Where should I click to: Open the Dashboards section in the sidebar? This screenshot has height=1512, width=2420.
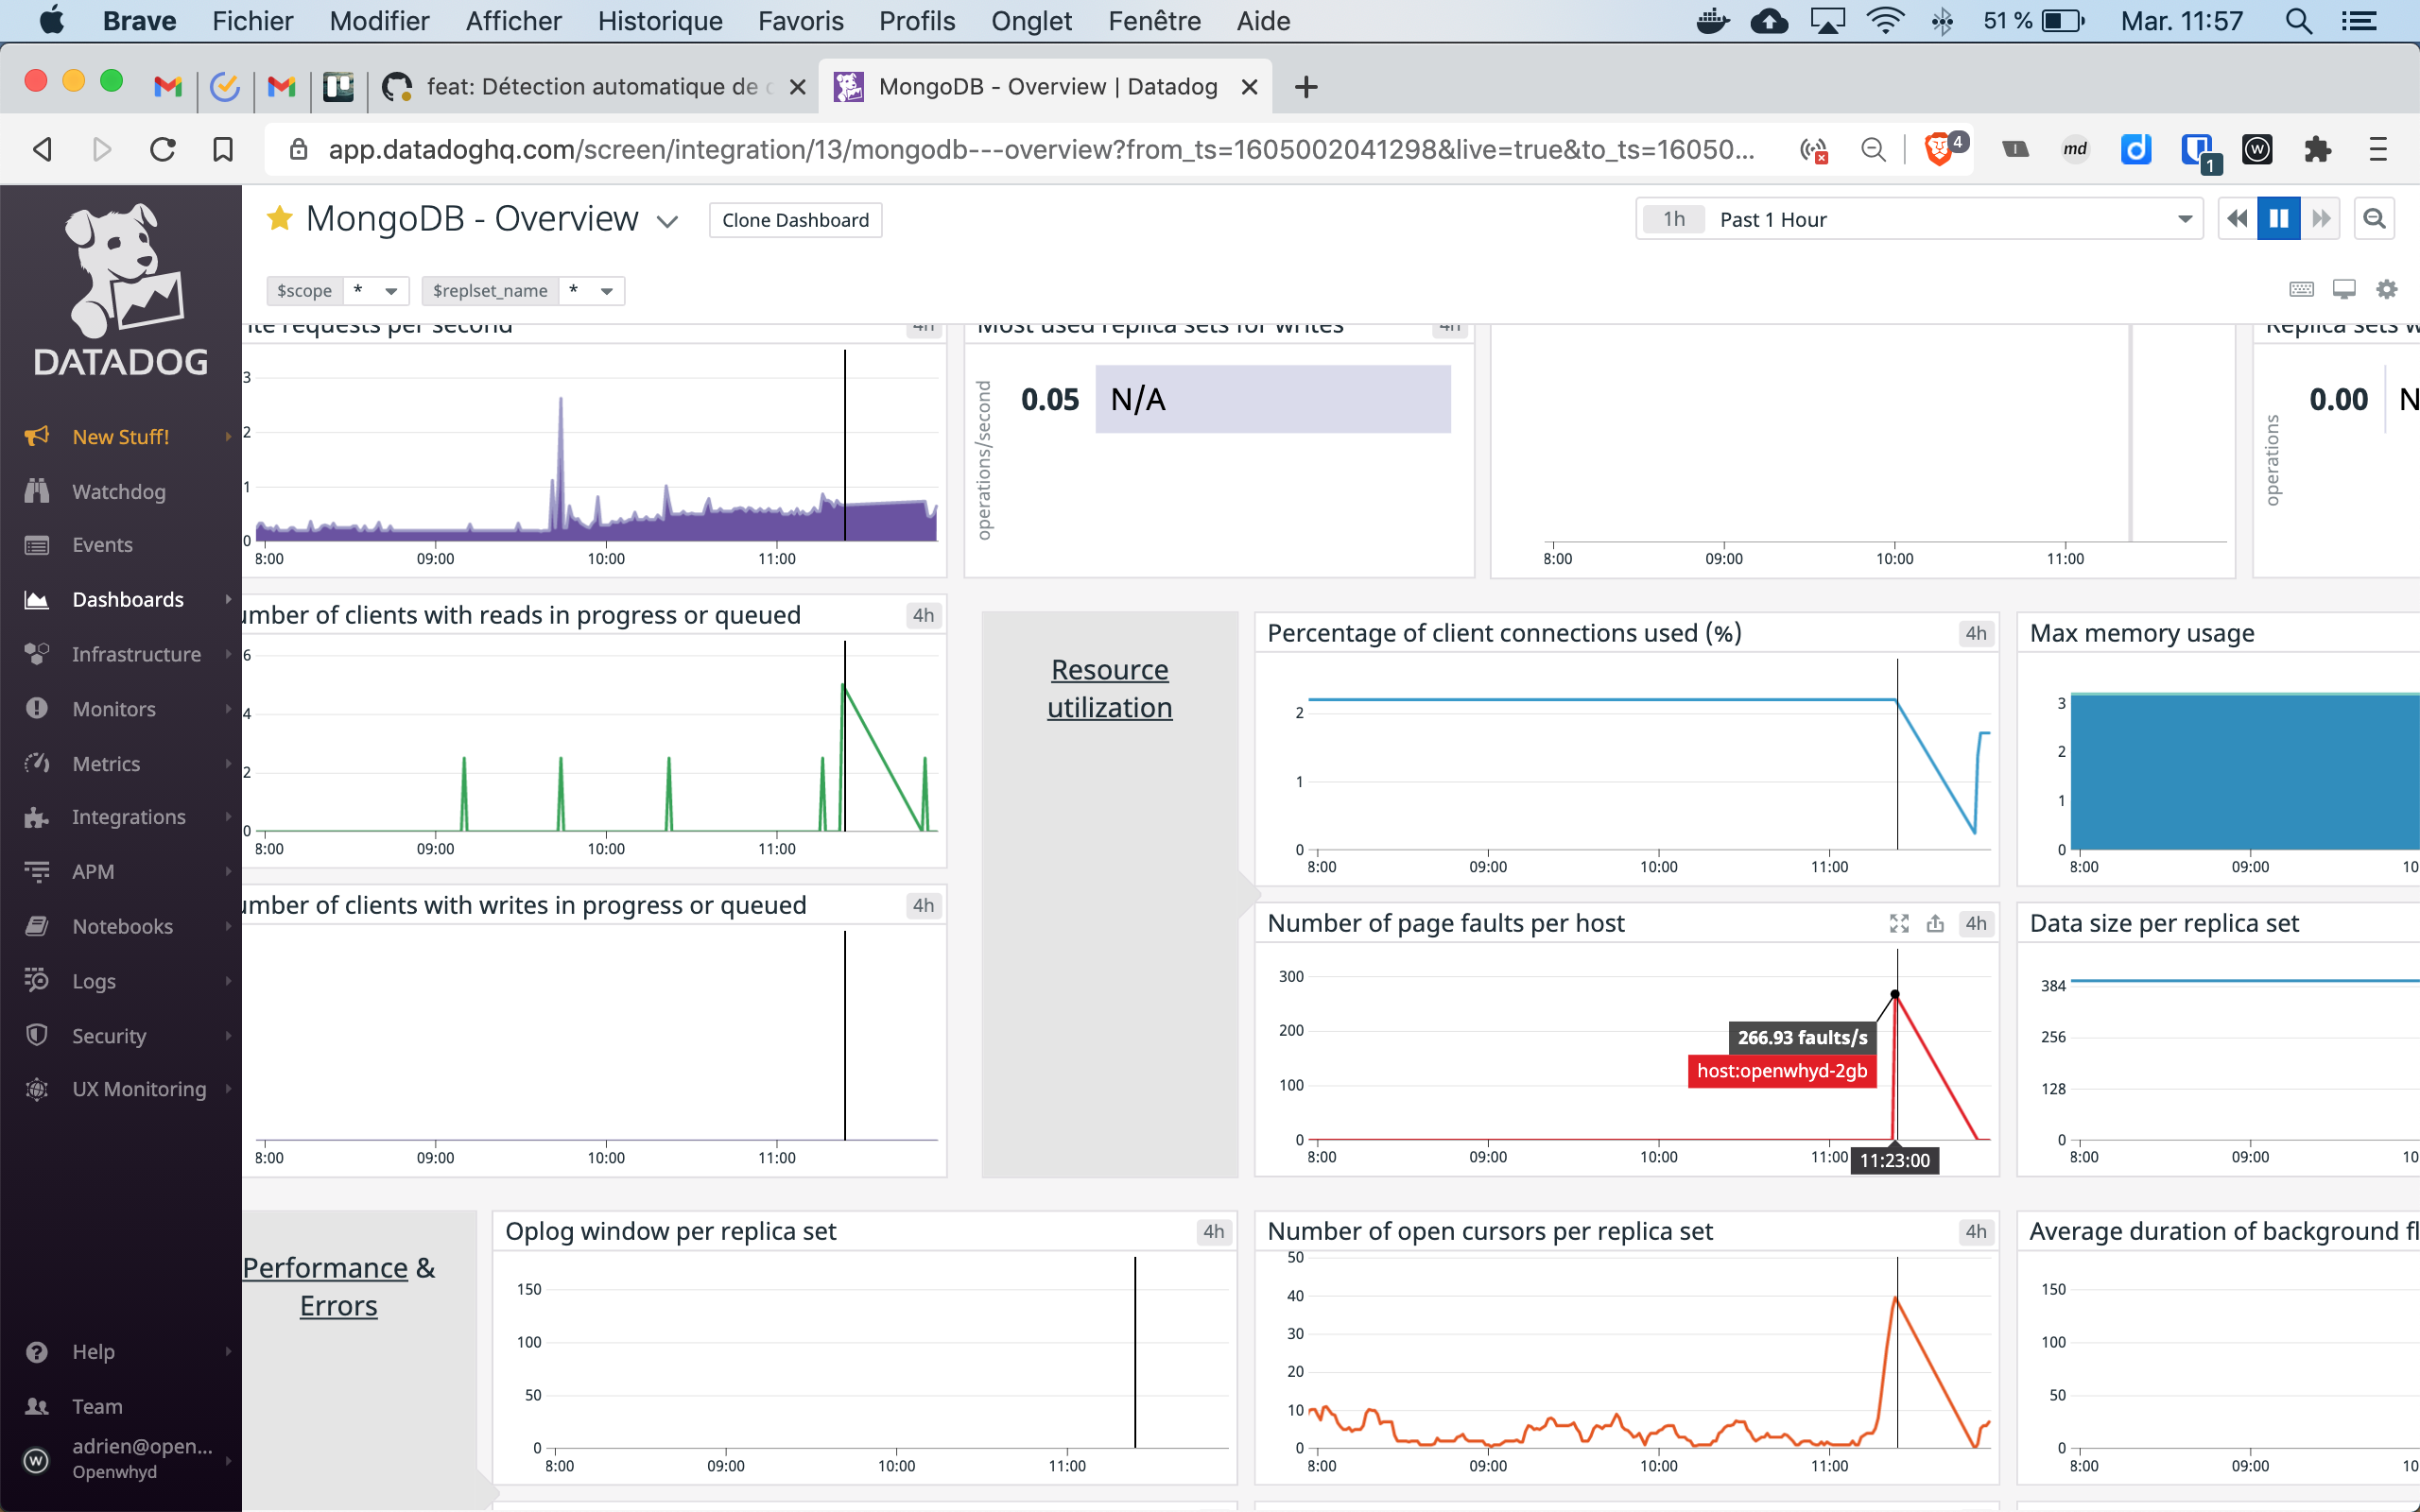tap(127, 599)
